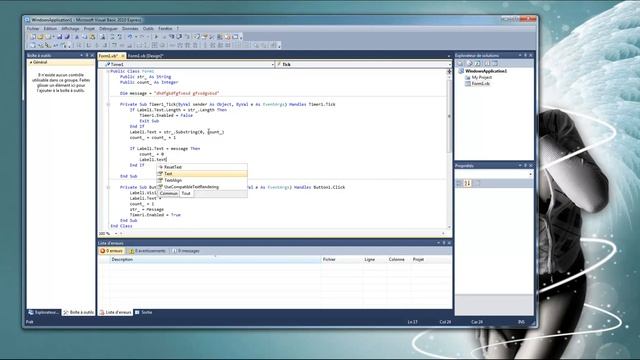Image resolution: width=640 pixels, height=360 pixels.
Task: Toggle the 0 messages filter
Action: tap(186, 251)
